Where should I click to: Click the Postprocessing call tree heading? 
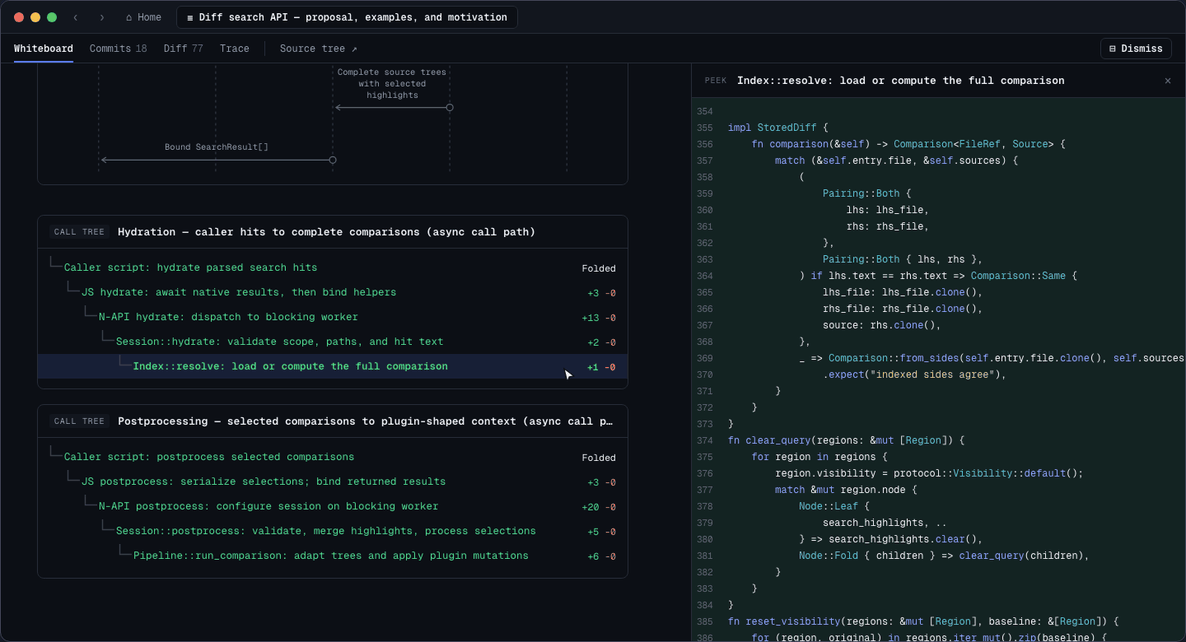pos(365,421)
